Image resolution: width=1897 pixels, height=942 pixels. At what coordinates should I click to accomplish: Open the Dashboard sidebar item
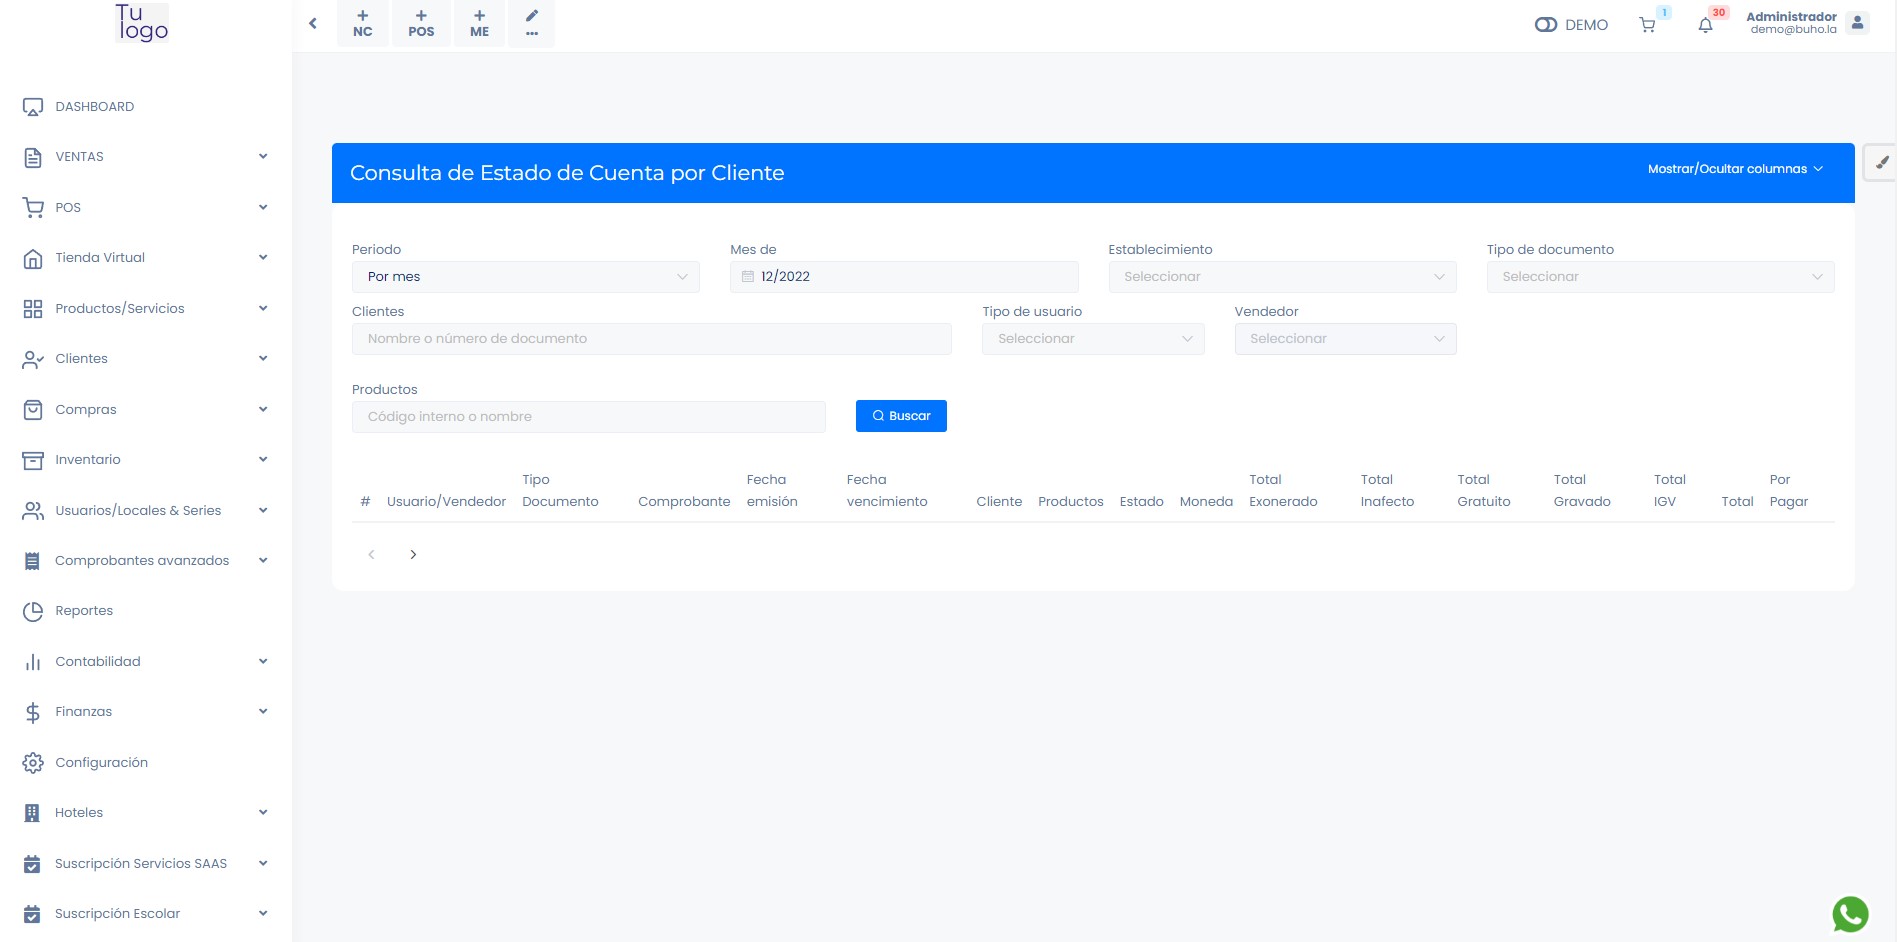[x=94, y=107]
